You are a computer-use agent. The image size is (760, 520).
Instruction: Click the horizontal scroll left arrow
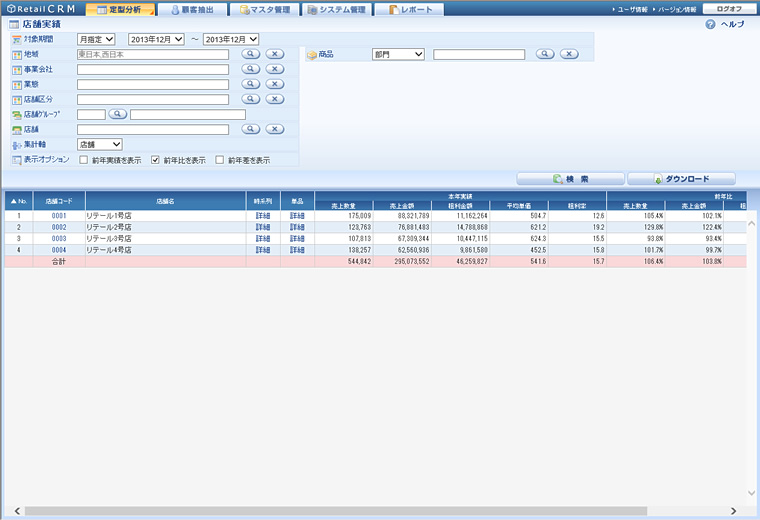click(x=17, y=511)
